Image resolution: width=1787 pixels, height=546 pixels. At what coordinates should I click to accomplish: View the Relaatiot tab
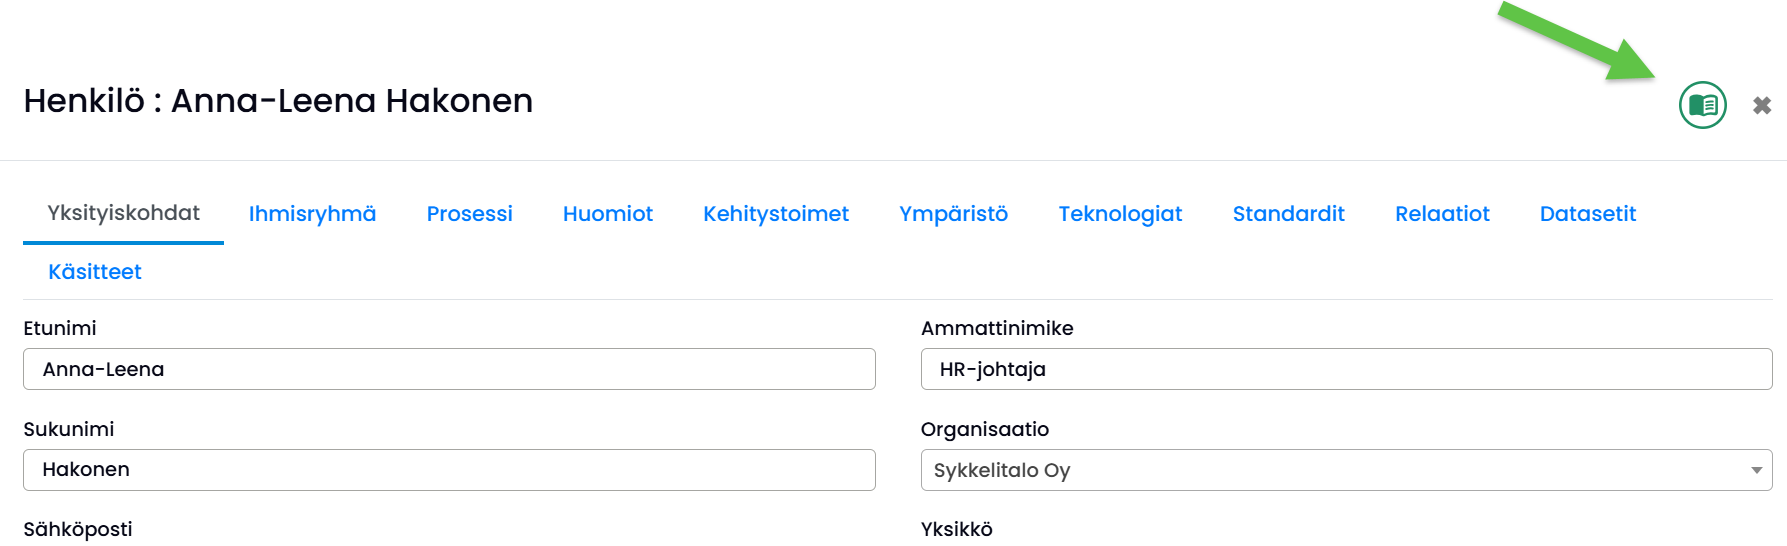1442,214
